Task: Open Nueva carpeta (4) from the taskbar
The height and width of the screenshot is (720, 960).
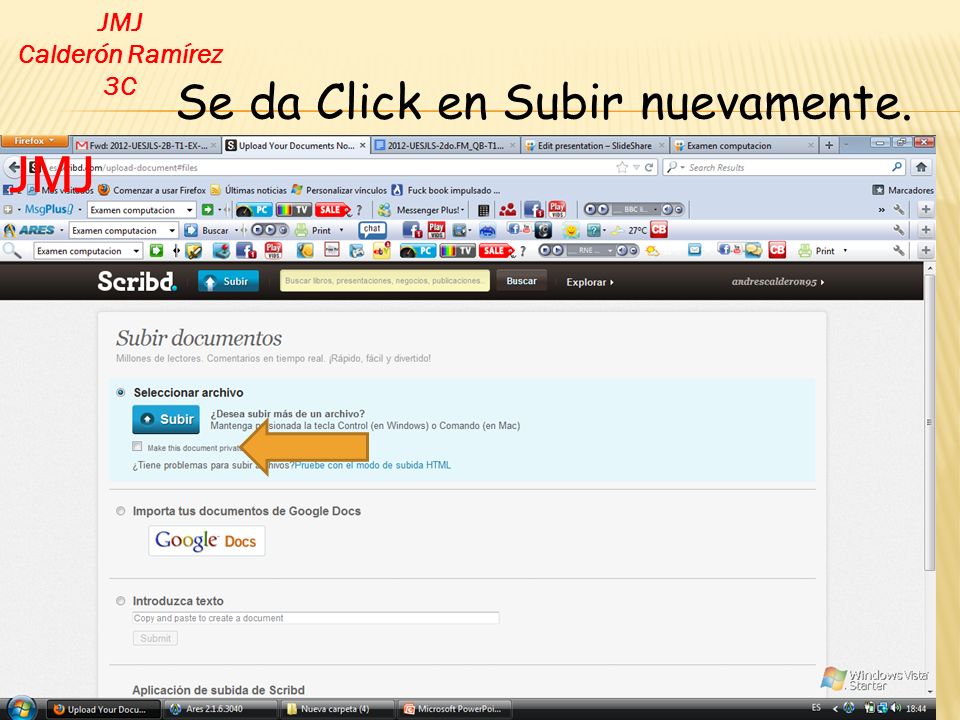Action: [x=336, y=709]
